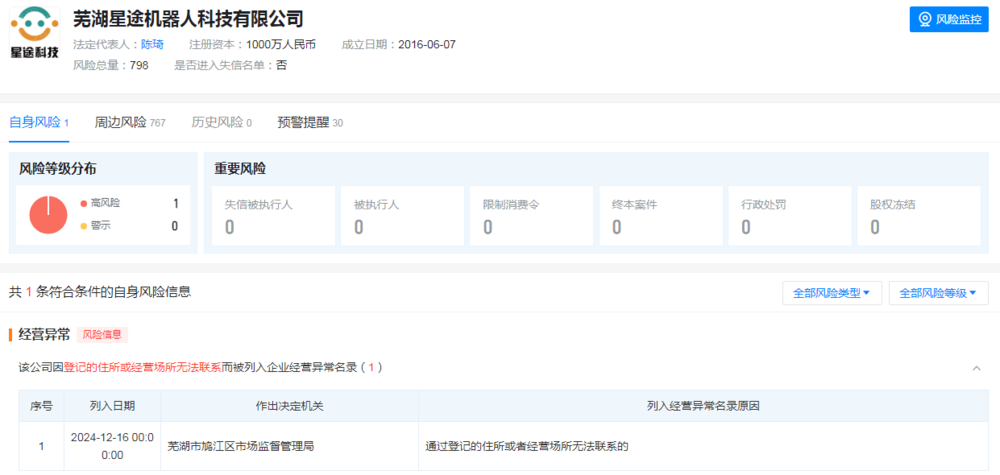Image resolution: width=1000 pixels, height=475 pixels.
Task: Open the 失信被执行人 risk card
Action: pos(270,216)
